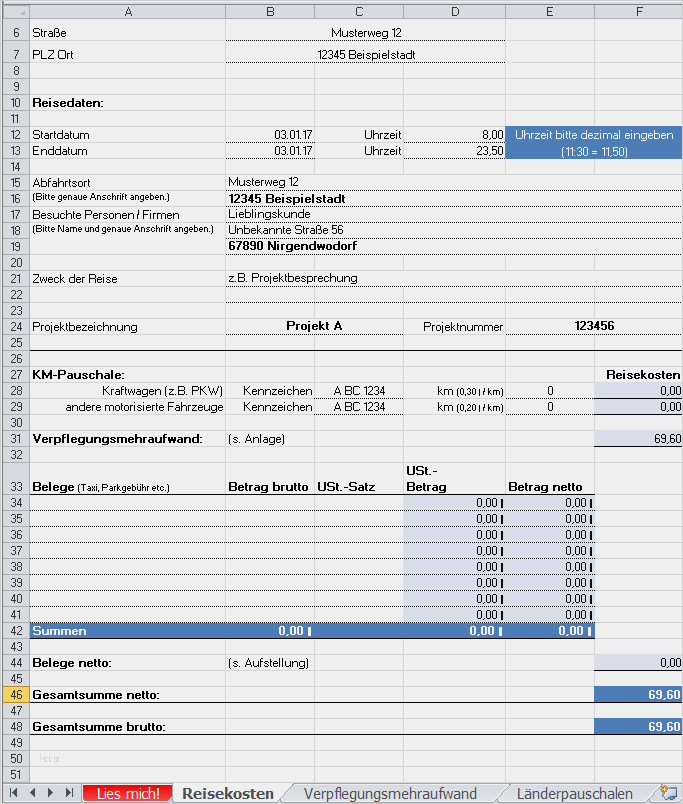Click the highlighted row 46 header
This screenshot has height=804, width=683.
pyautogui.click(x=15, y=694)
